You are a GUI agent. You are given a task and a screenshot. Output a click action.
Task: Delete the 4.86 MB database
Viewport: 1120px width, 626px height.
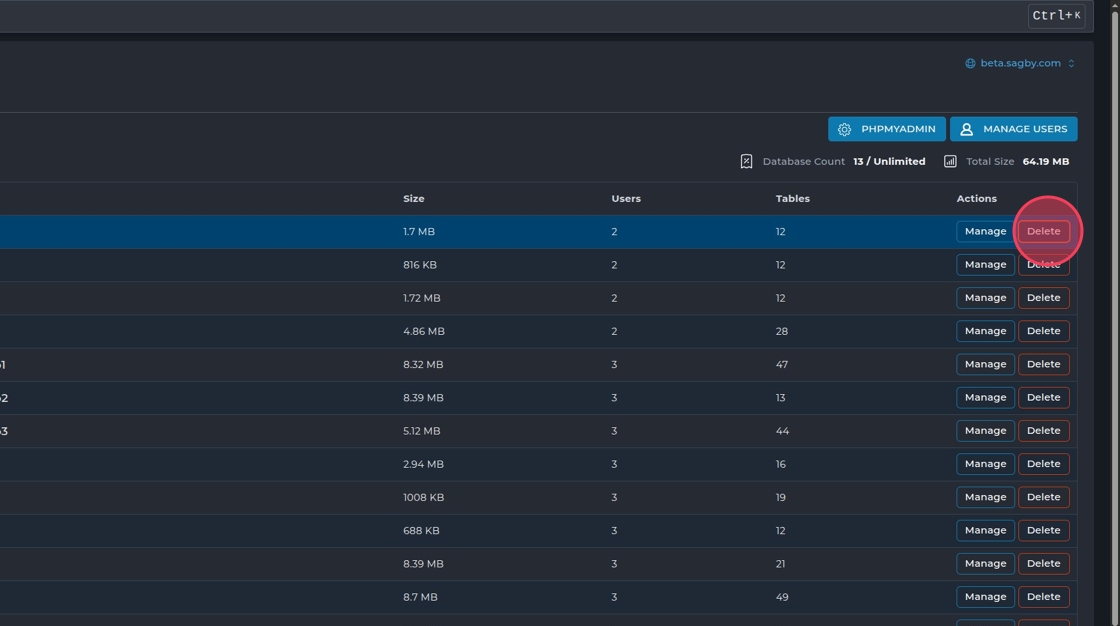pos(1043,331)
